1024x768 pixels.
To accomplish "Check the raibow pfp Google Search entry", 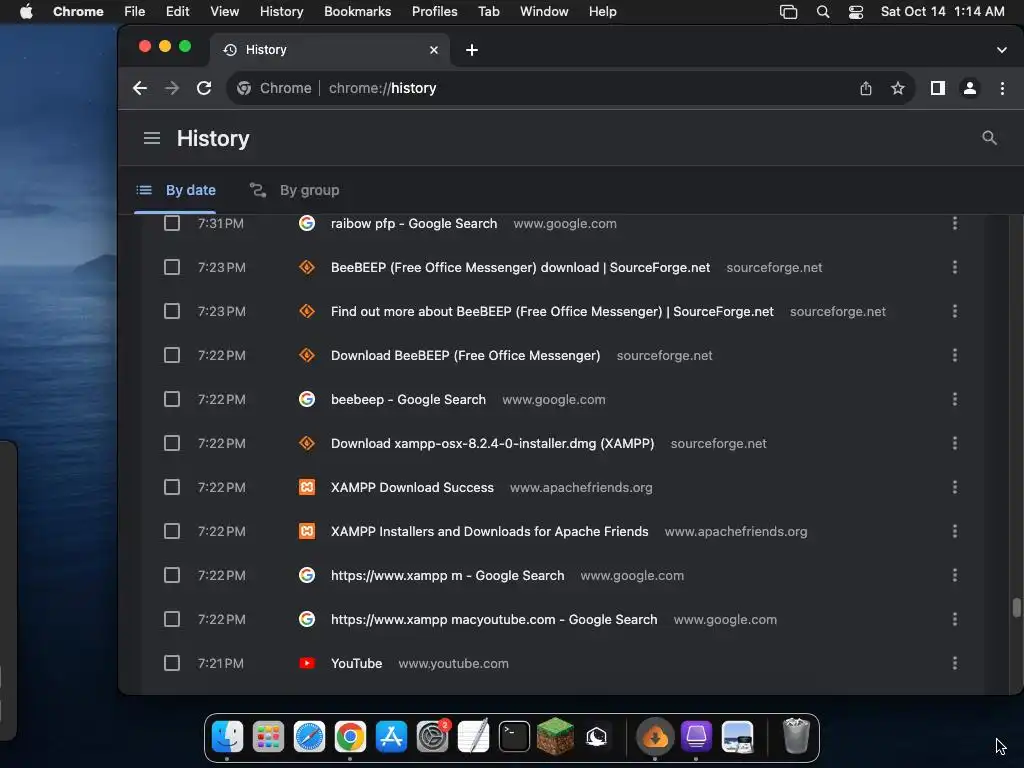I will coord(172,223).
